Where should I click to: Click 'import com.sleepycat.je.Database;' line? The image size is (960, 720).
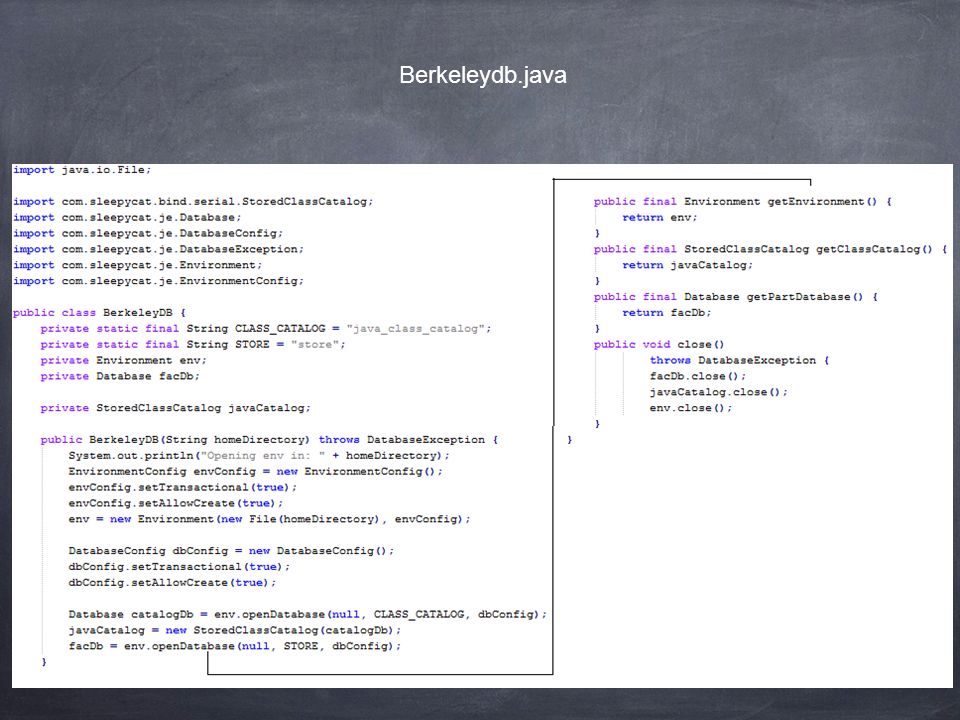coord(127,217)
